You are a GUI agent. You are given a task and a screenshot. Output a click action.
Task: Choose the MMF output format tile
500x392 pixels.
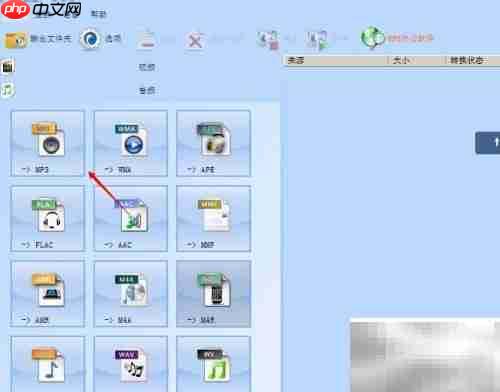213,218
